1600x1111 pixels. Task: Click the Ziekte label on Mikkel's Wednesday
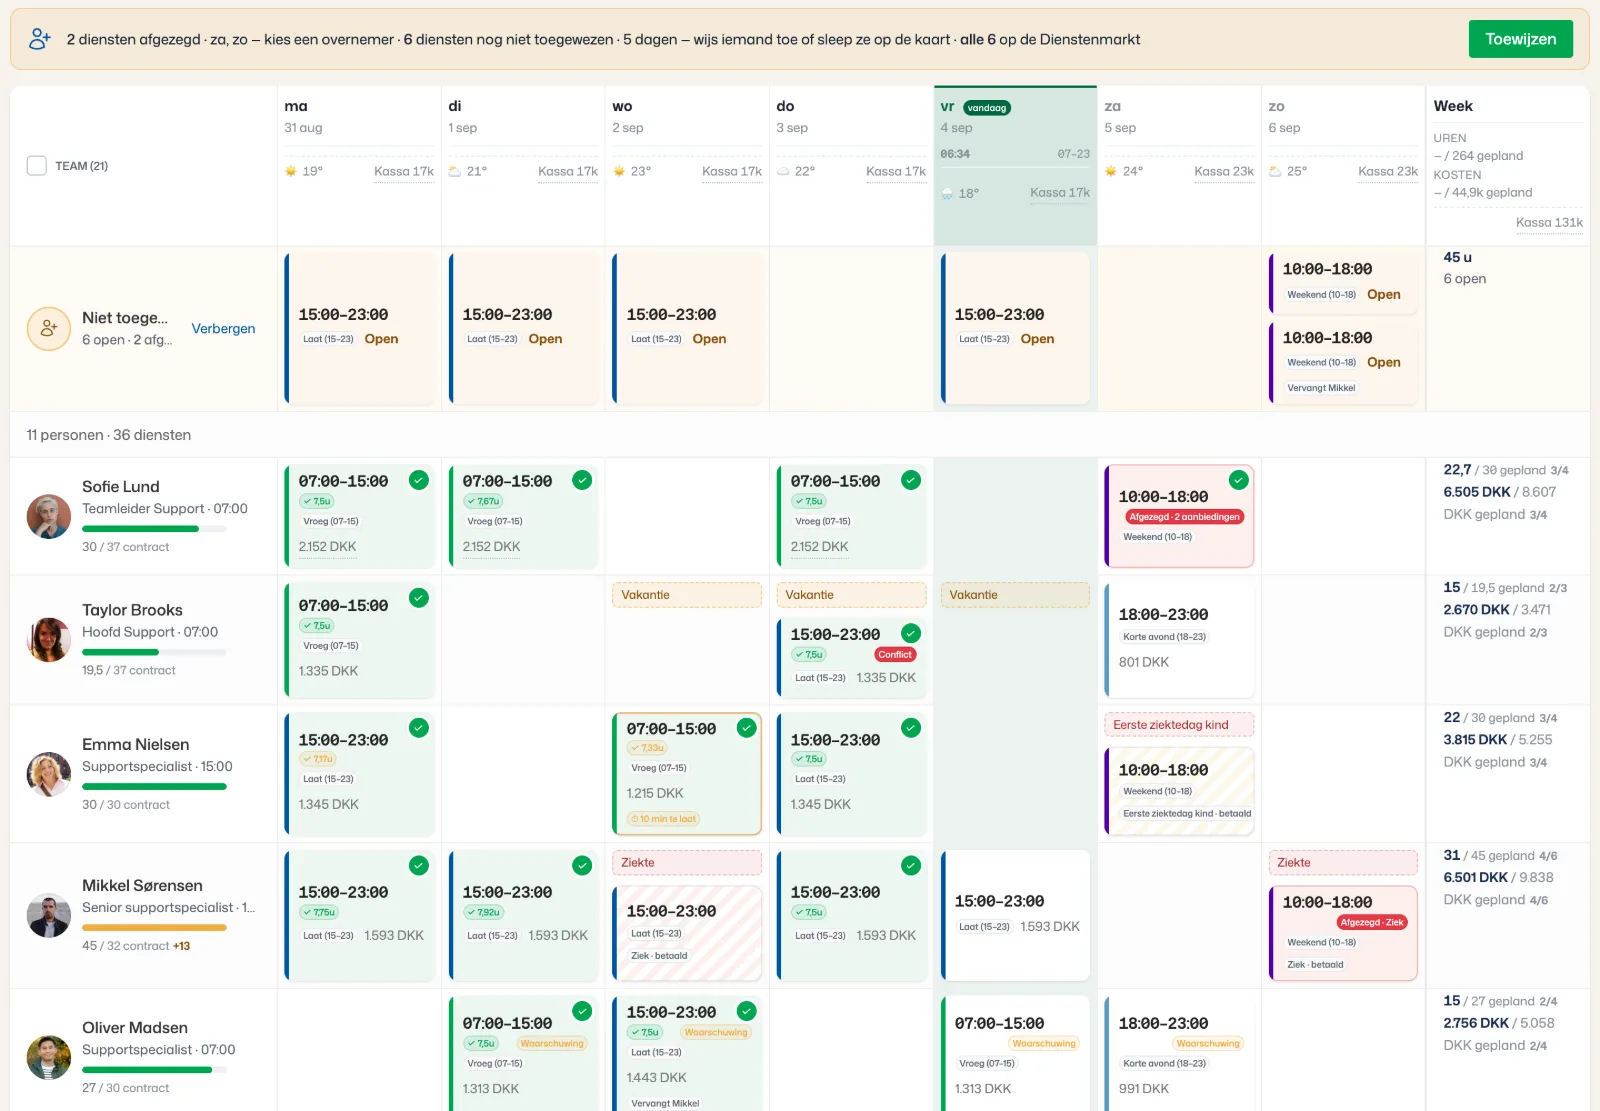click(x=687, y=863)
